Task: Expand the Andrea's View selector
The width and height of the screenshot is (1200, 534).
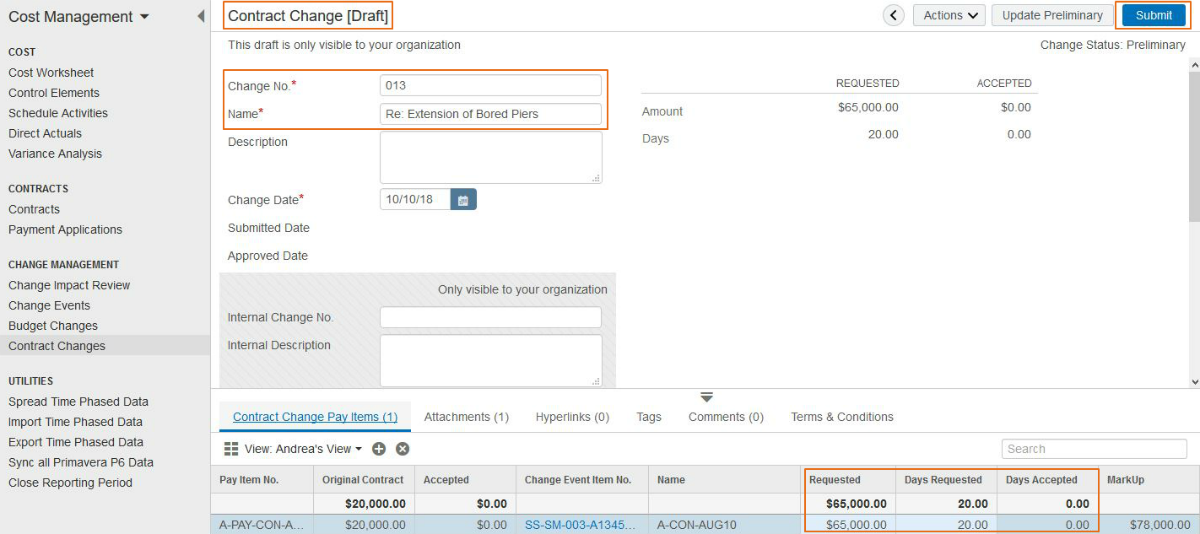Action: pyautogui.click(x=303, y=449)
